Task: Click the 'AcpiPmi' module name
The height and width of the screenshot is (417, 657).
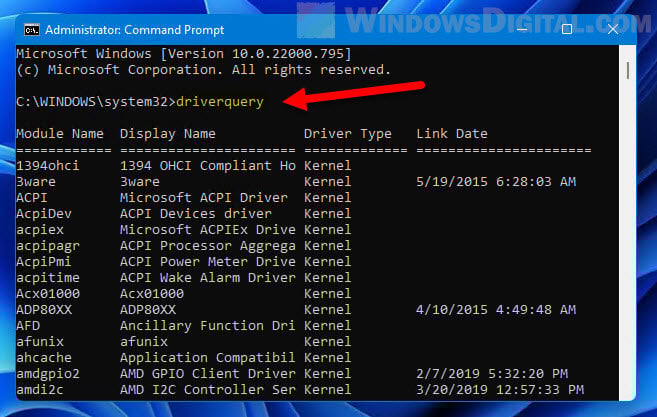Action: pyautogui.click(x=44, y=262)
